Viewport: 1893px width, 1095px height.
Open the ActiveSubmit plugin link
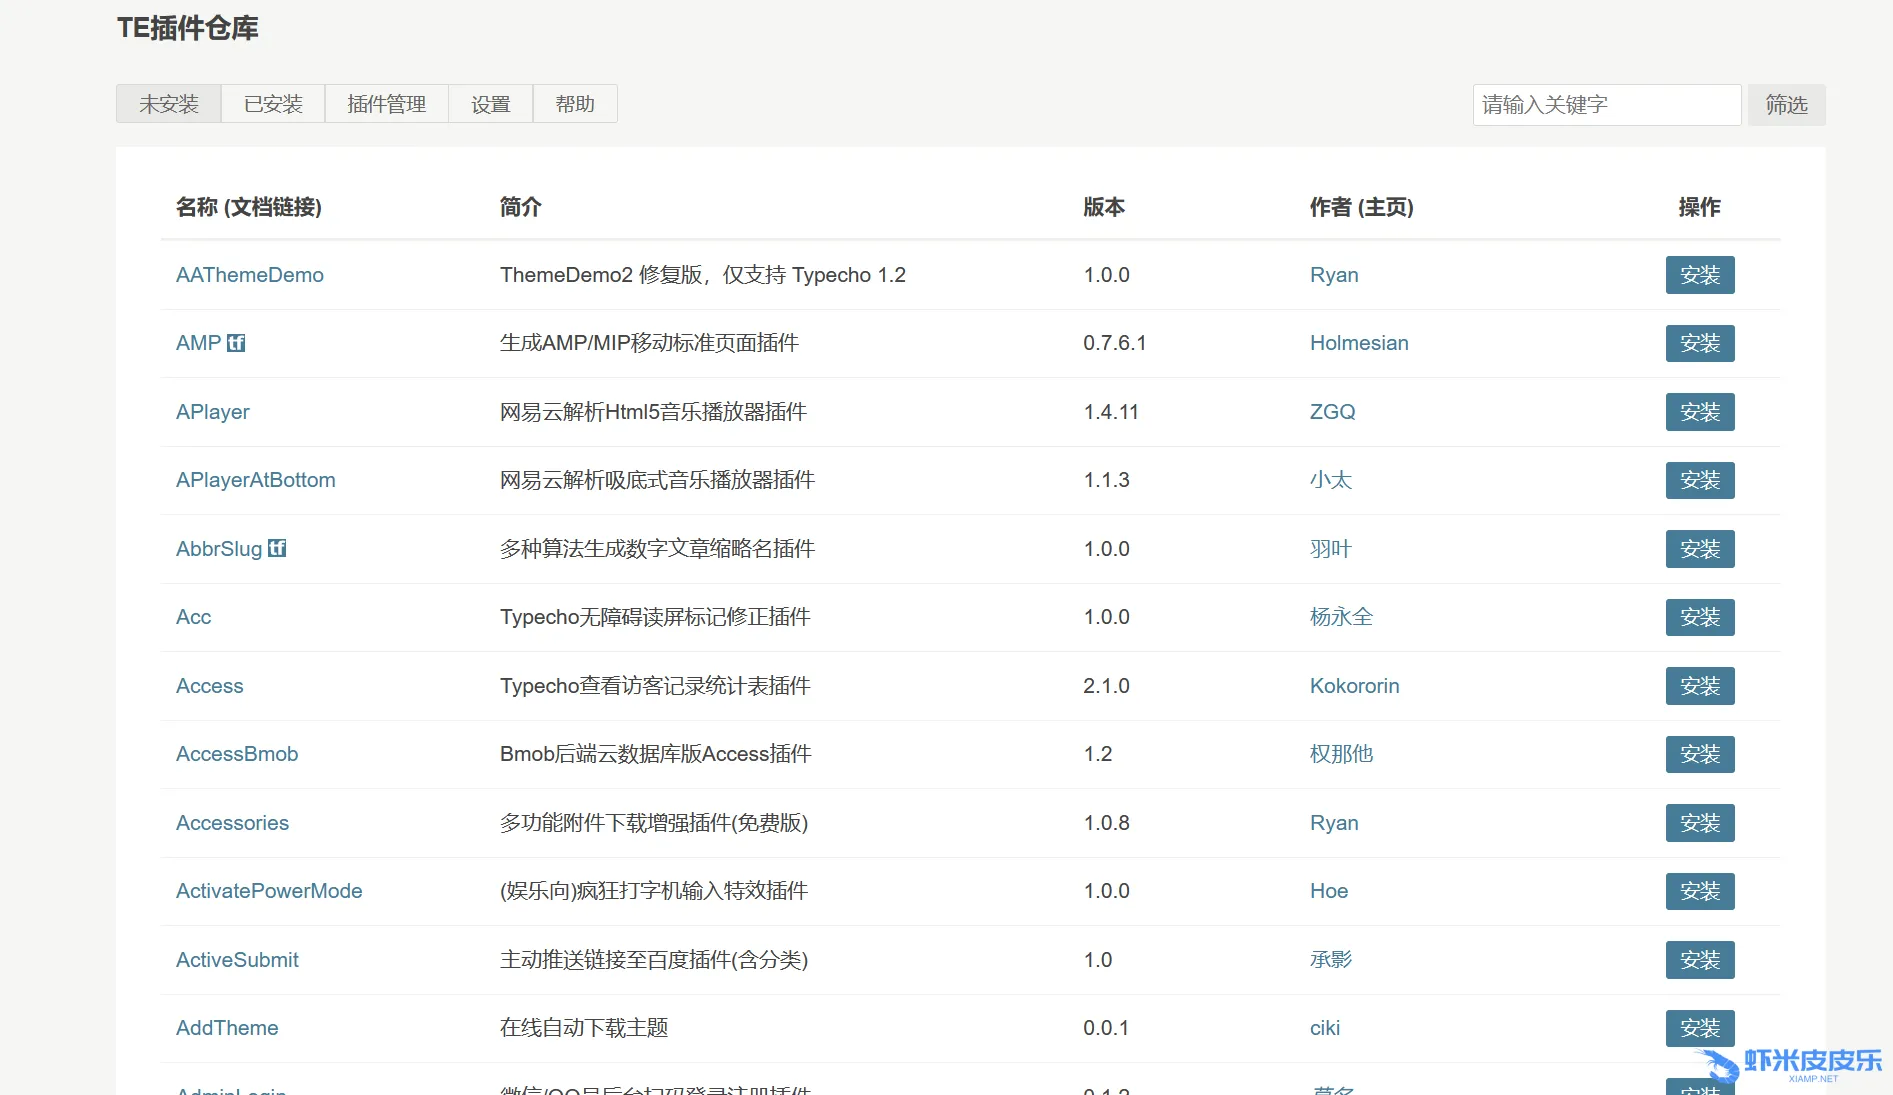coord(237,960)
